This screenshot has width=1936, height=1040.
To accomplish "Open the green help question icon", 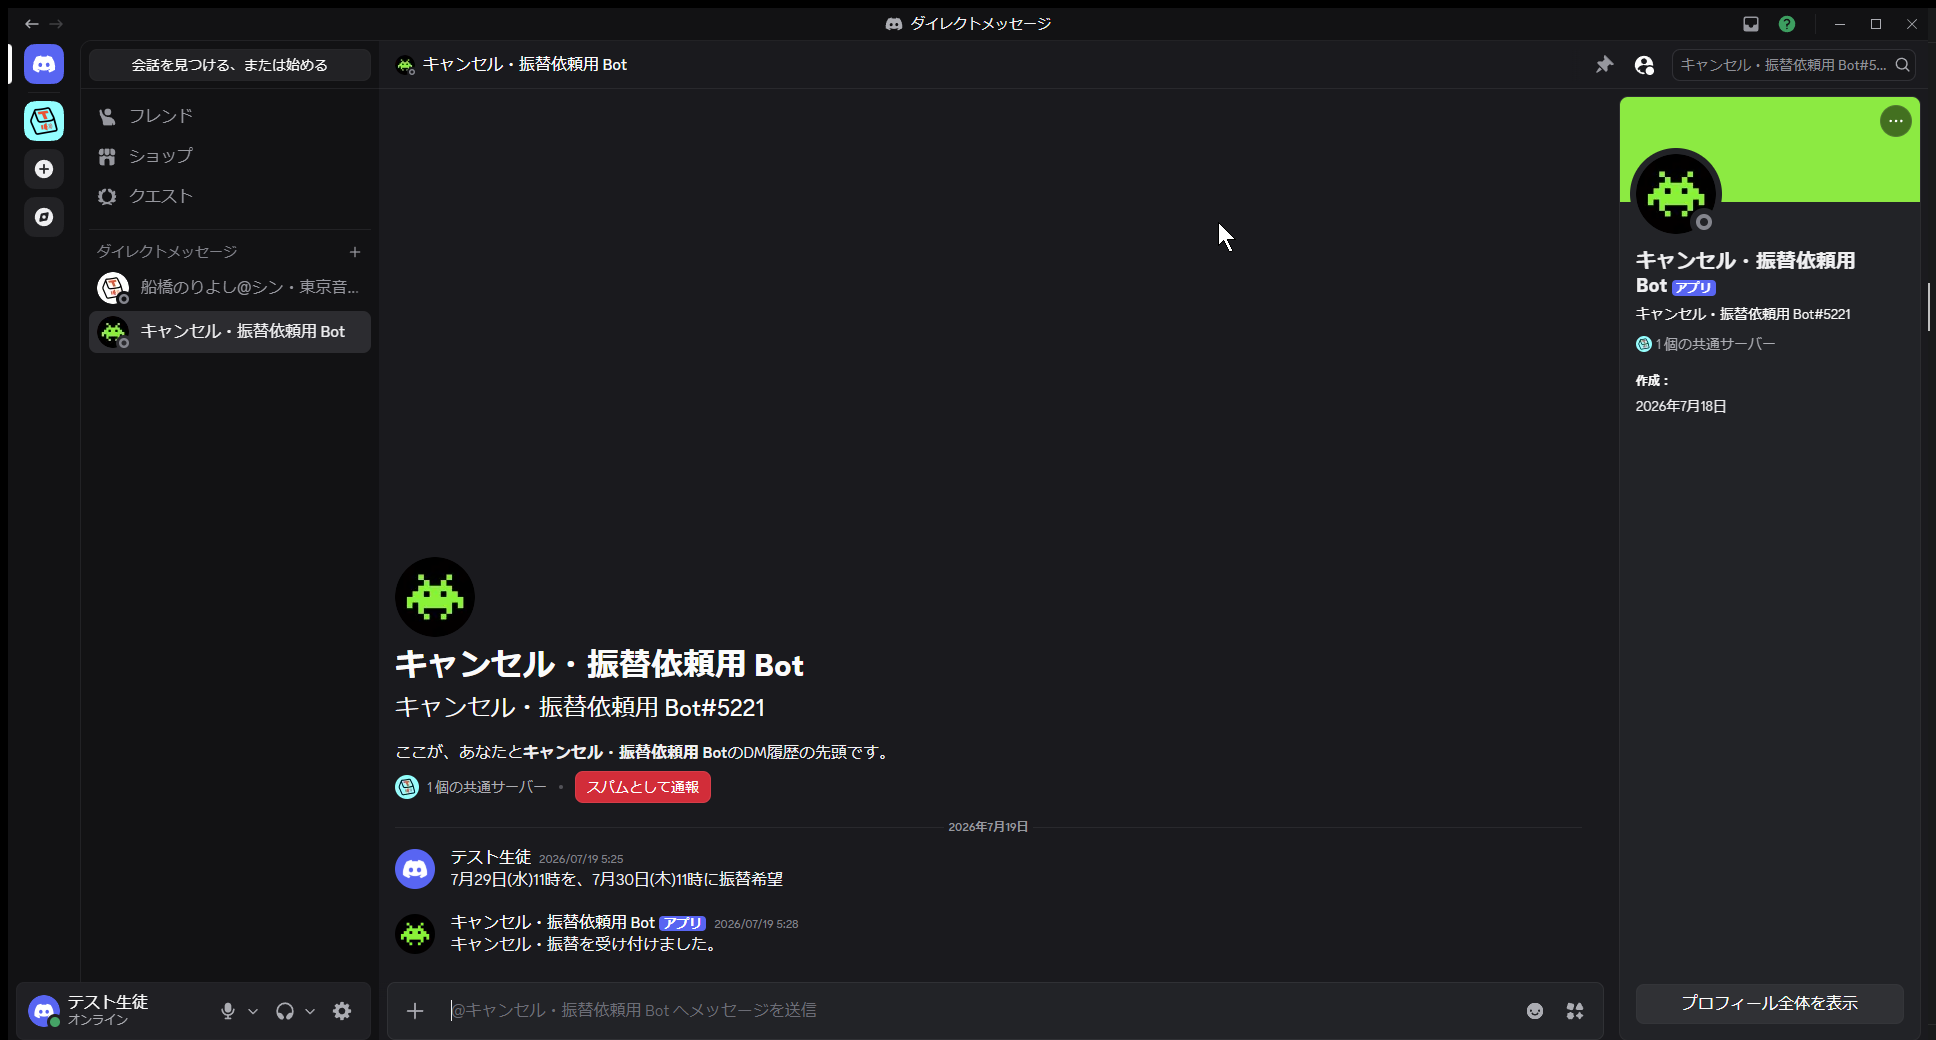I will (x=1787, y=24).
